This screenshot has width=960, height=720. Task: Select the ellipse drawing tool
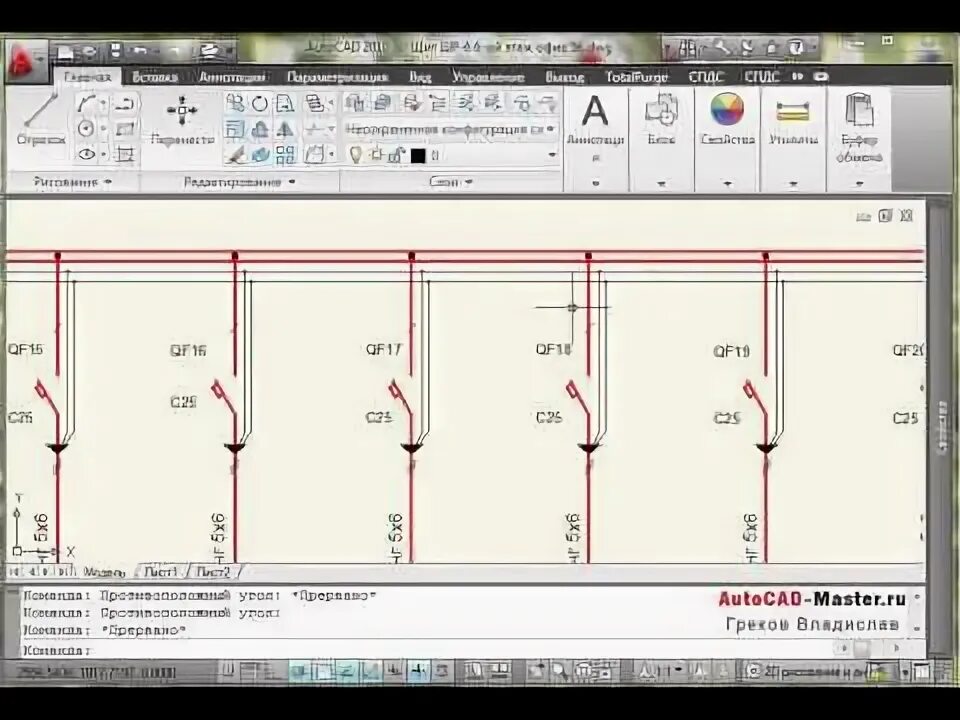[86, 154]
